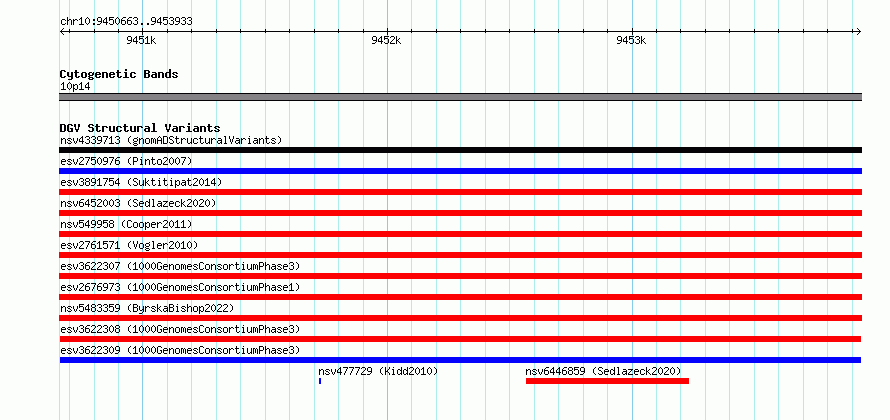Viewport: 890px width, 420px height.
Task: Open variant label esv3622308 (1000GenomesConsortiumPhase3)
Action: (x=180, y=329)
